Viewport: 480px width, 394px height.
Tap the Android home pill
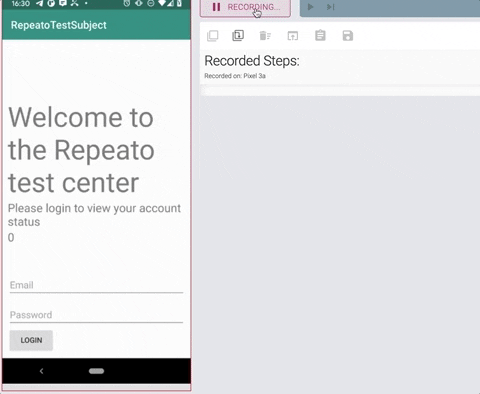coord(96,371)
